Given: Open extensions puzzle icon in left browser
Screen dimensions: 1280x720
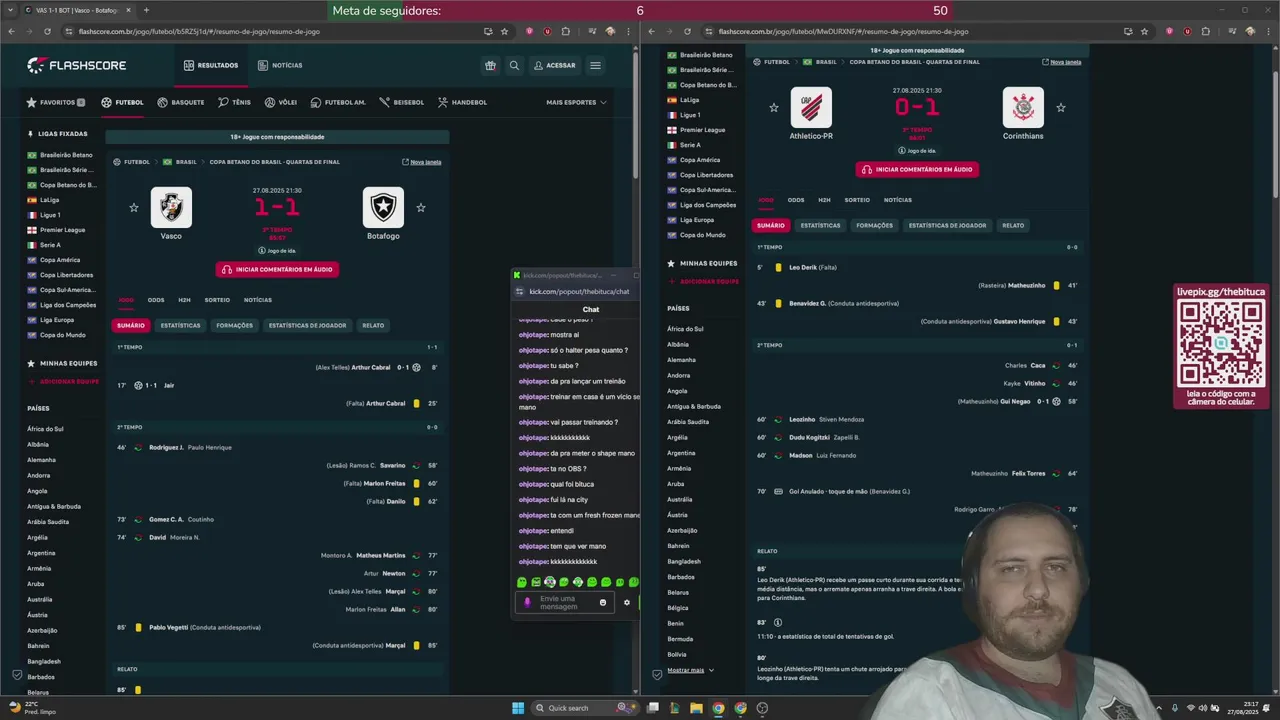Looking at the screenshot, I should click(x=564, y=31).
